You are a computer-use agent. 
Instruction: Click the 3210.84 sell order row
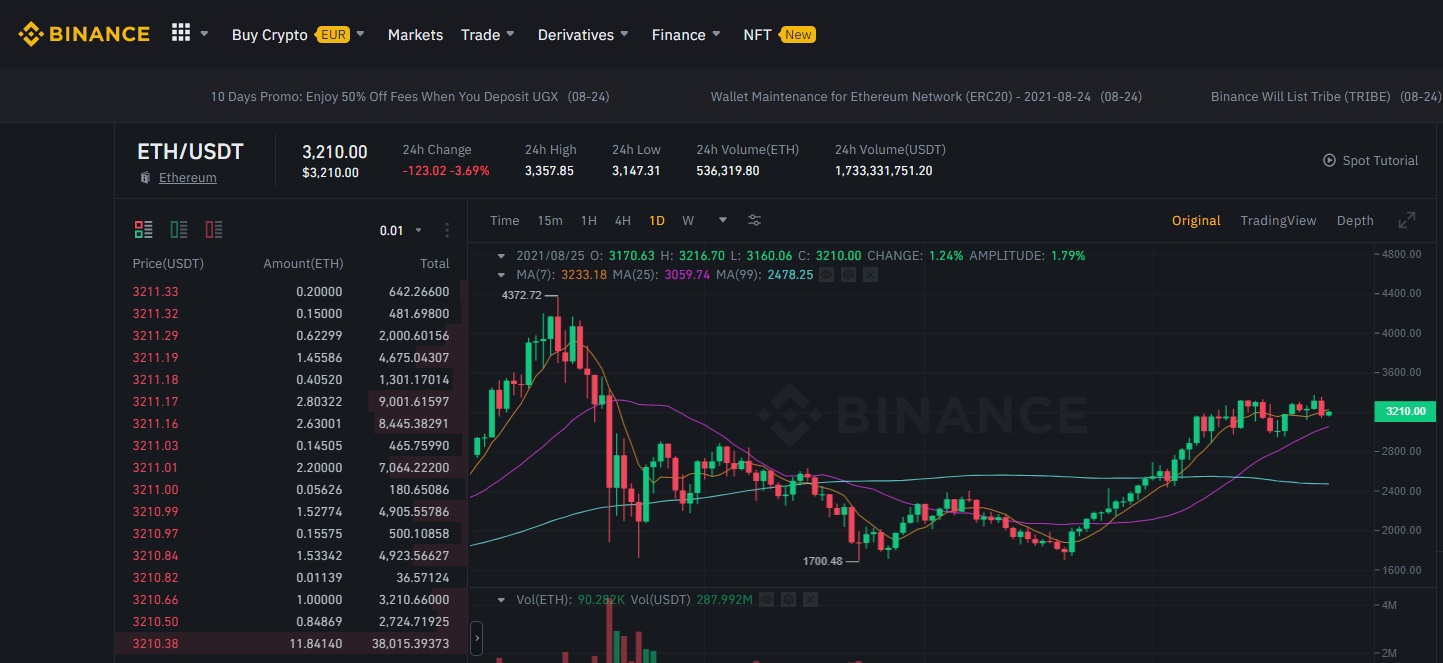click(291, 556)
